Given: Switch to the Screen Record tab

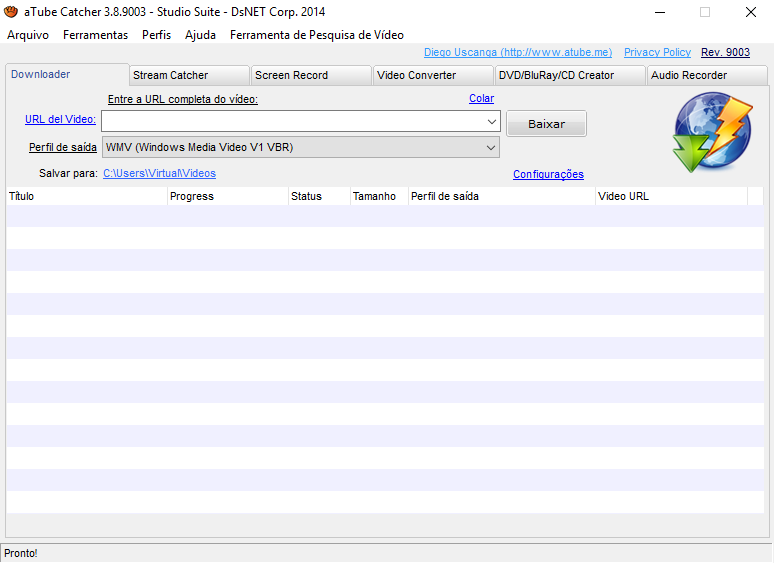Looking at the screenshot, I should [311, 75].
